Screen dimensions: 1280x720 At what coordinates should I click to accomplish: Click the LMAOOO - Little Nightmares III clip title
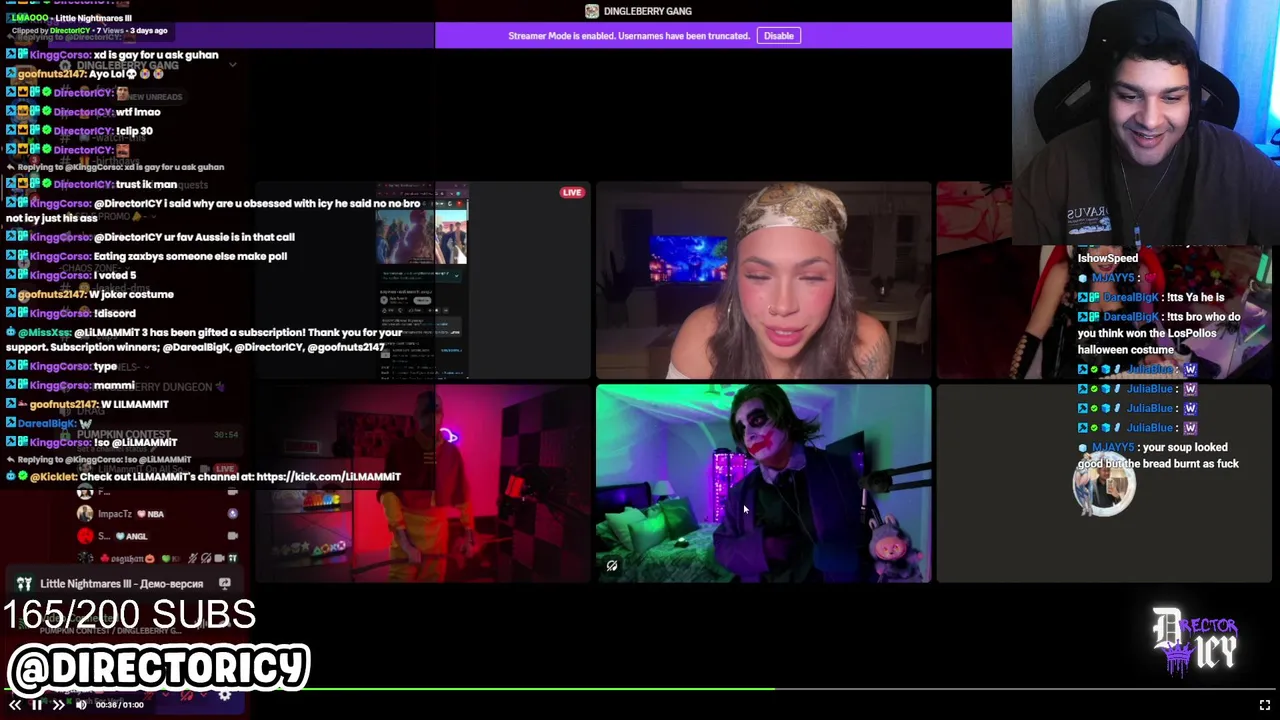point(72,18)
